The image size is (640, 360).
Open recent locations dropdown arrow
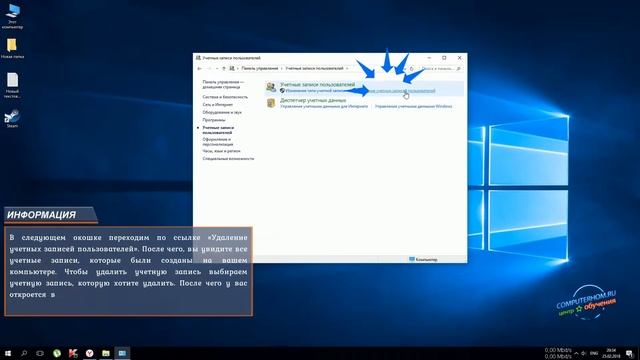point(217,69)
